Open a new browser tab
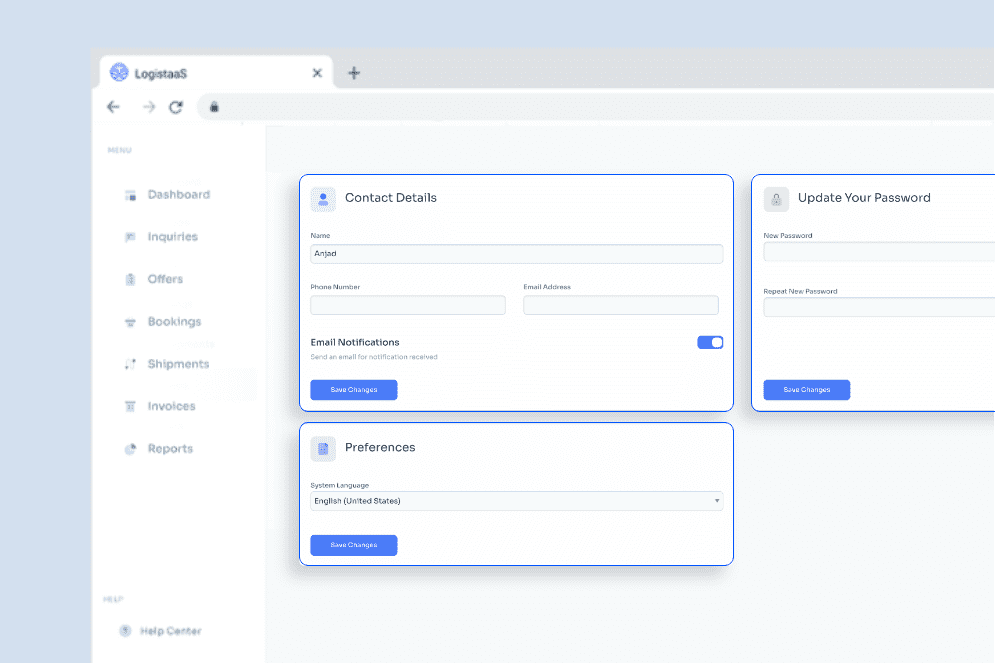 [353, 73]
